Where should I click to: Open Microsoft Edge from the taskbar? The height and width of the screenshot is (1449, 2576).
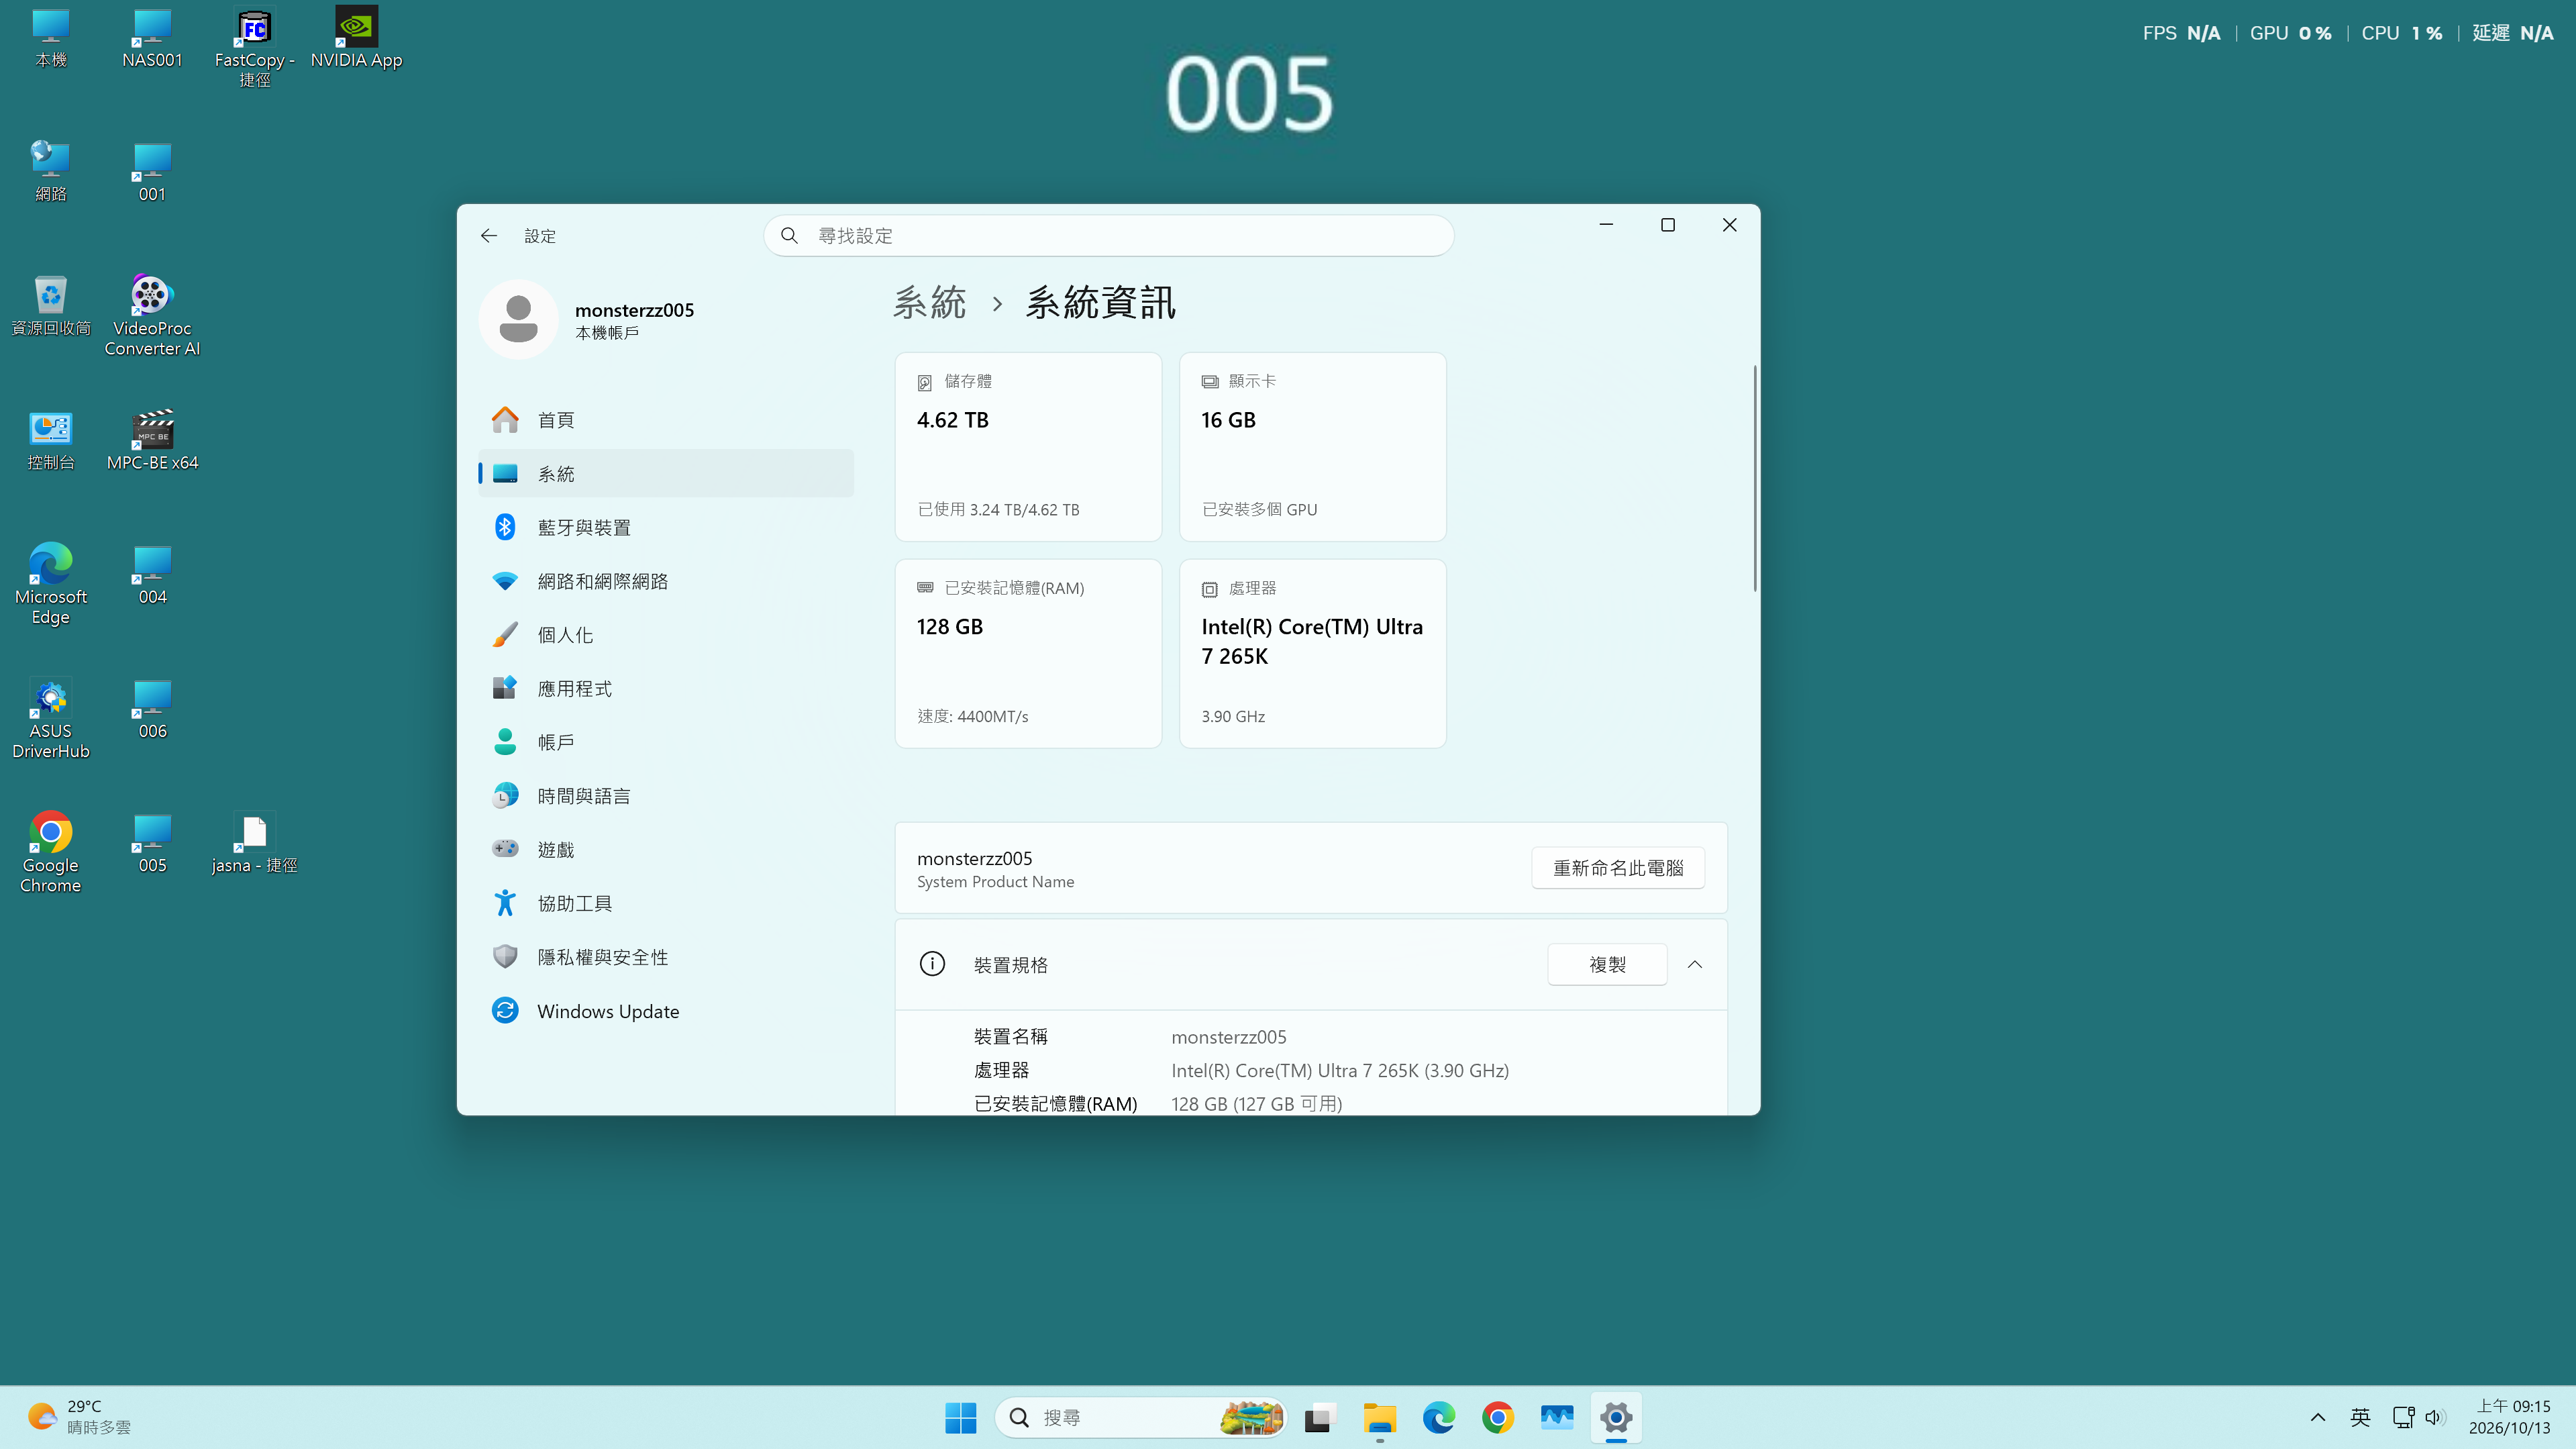click(1438, 1417)
